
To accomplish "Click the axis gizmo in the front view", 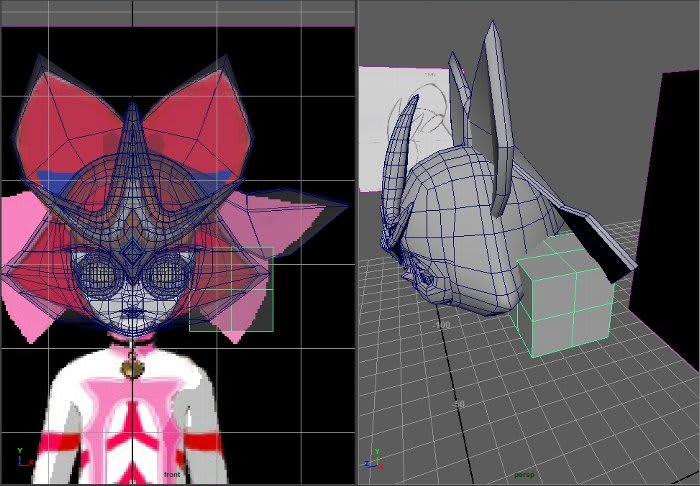I will [x=24, y=457].
